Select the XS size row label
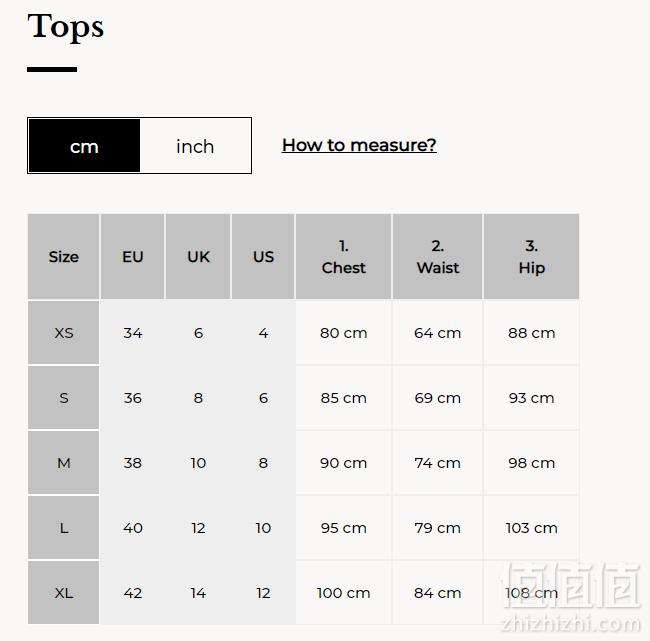 click(x=63, y=333)
